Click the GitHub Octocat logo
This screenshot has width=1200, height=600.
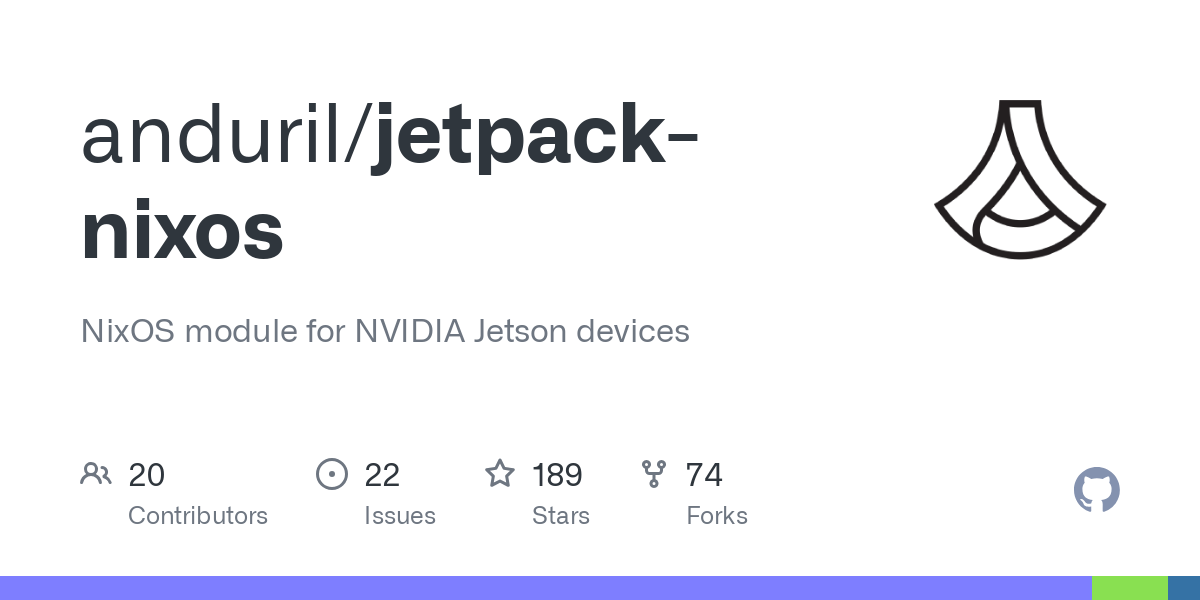1096,490
